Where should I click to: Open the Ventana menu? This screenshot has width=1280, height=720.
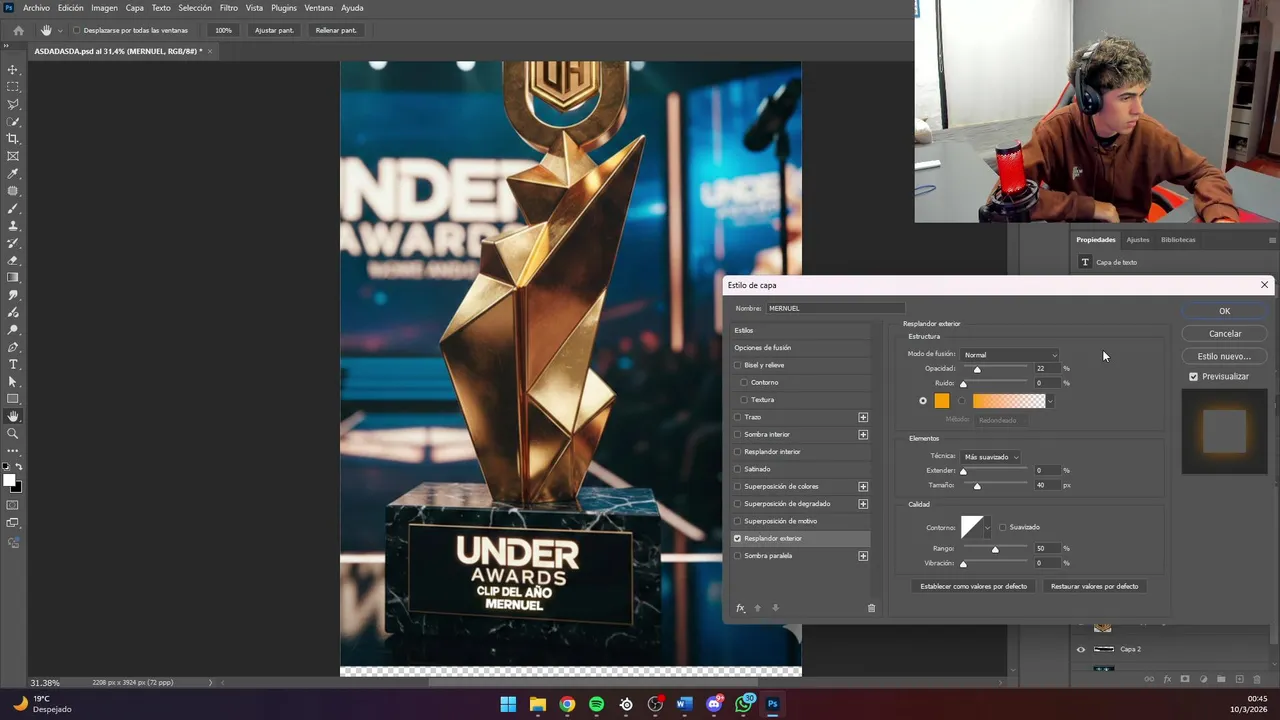click(x=319, y=8)
